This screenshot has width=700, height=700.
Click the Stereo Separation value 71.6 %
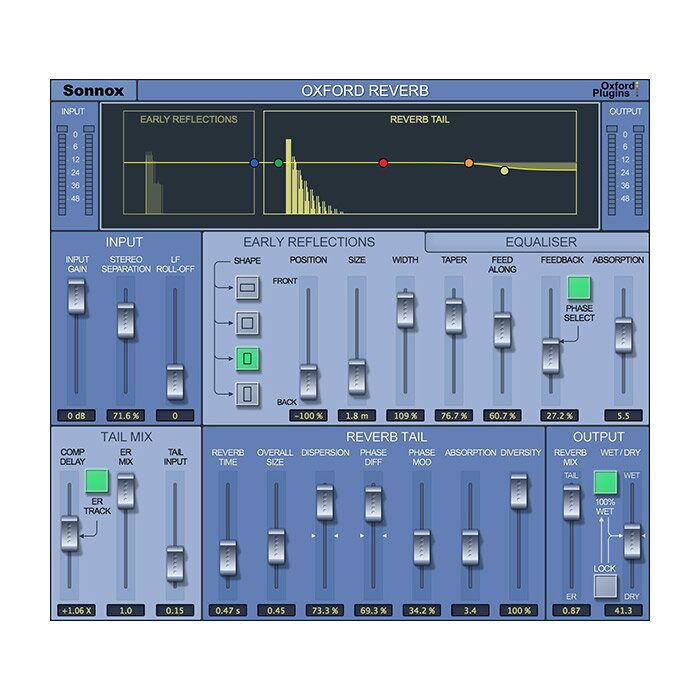[x=125, y=414]
